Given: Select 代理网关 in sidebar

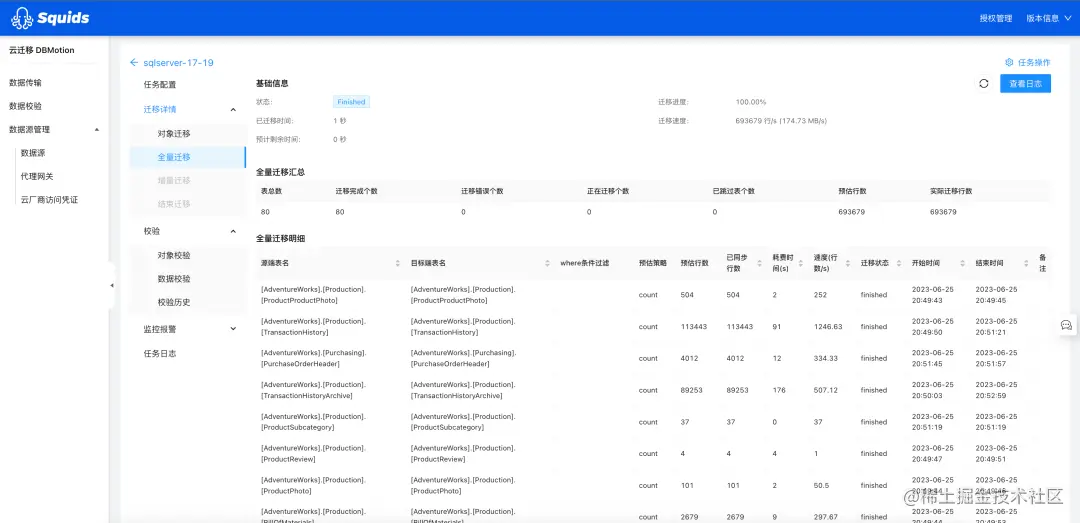Looking at the screenshot, I should [37, 176].
